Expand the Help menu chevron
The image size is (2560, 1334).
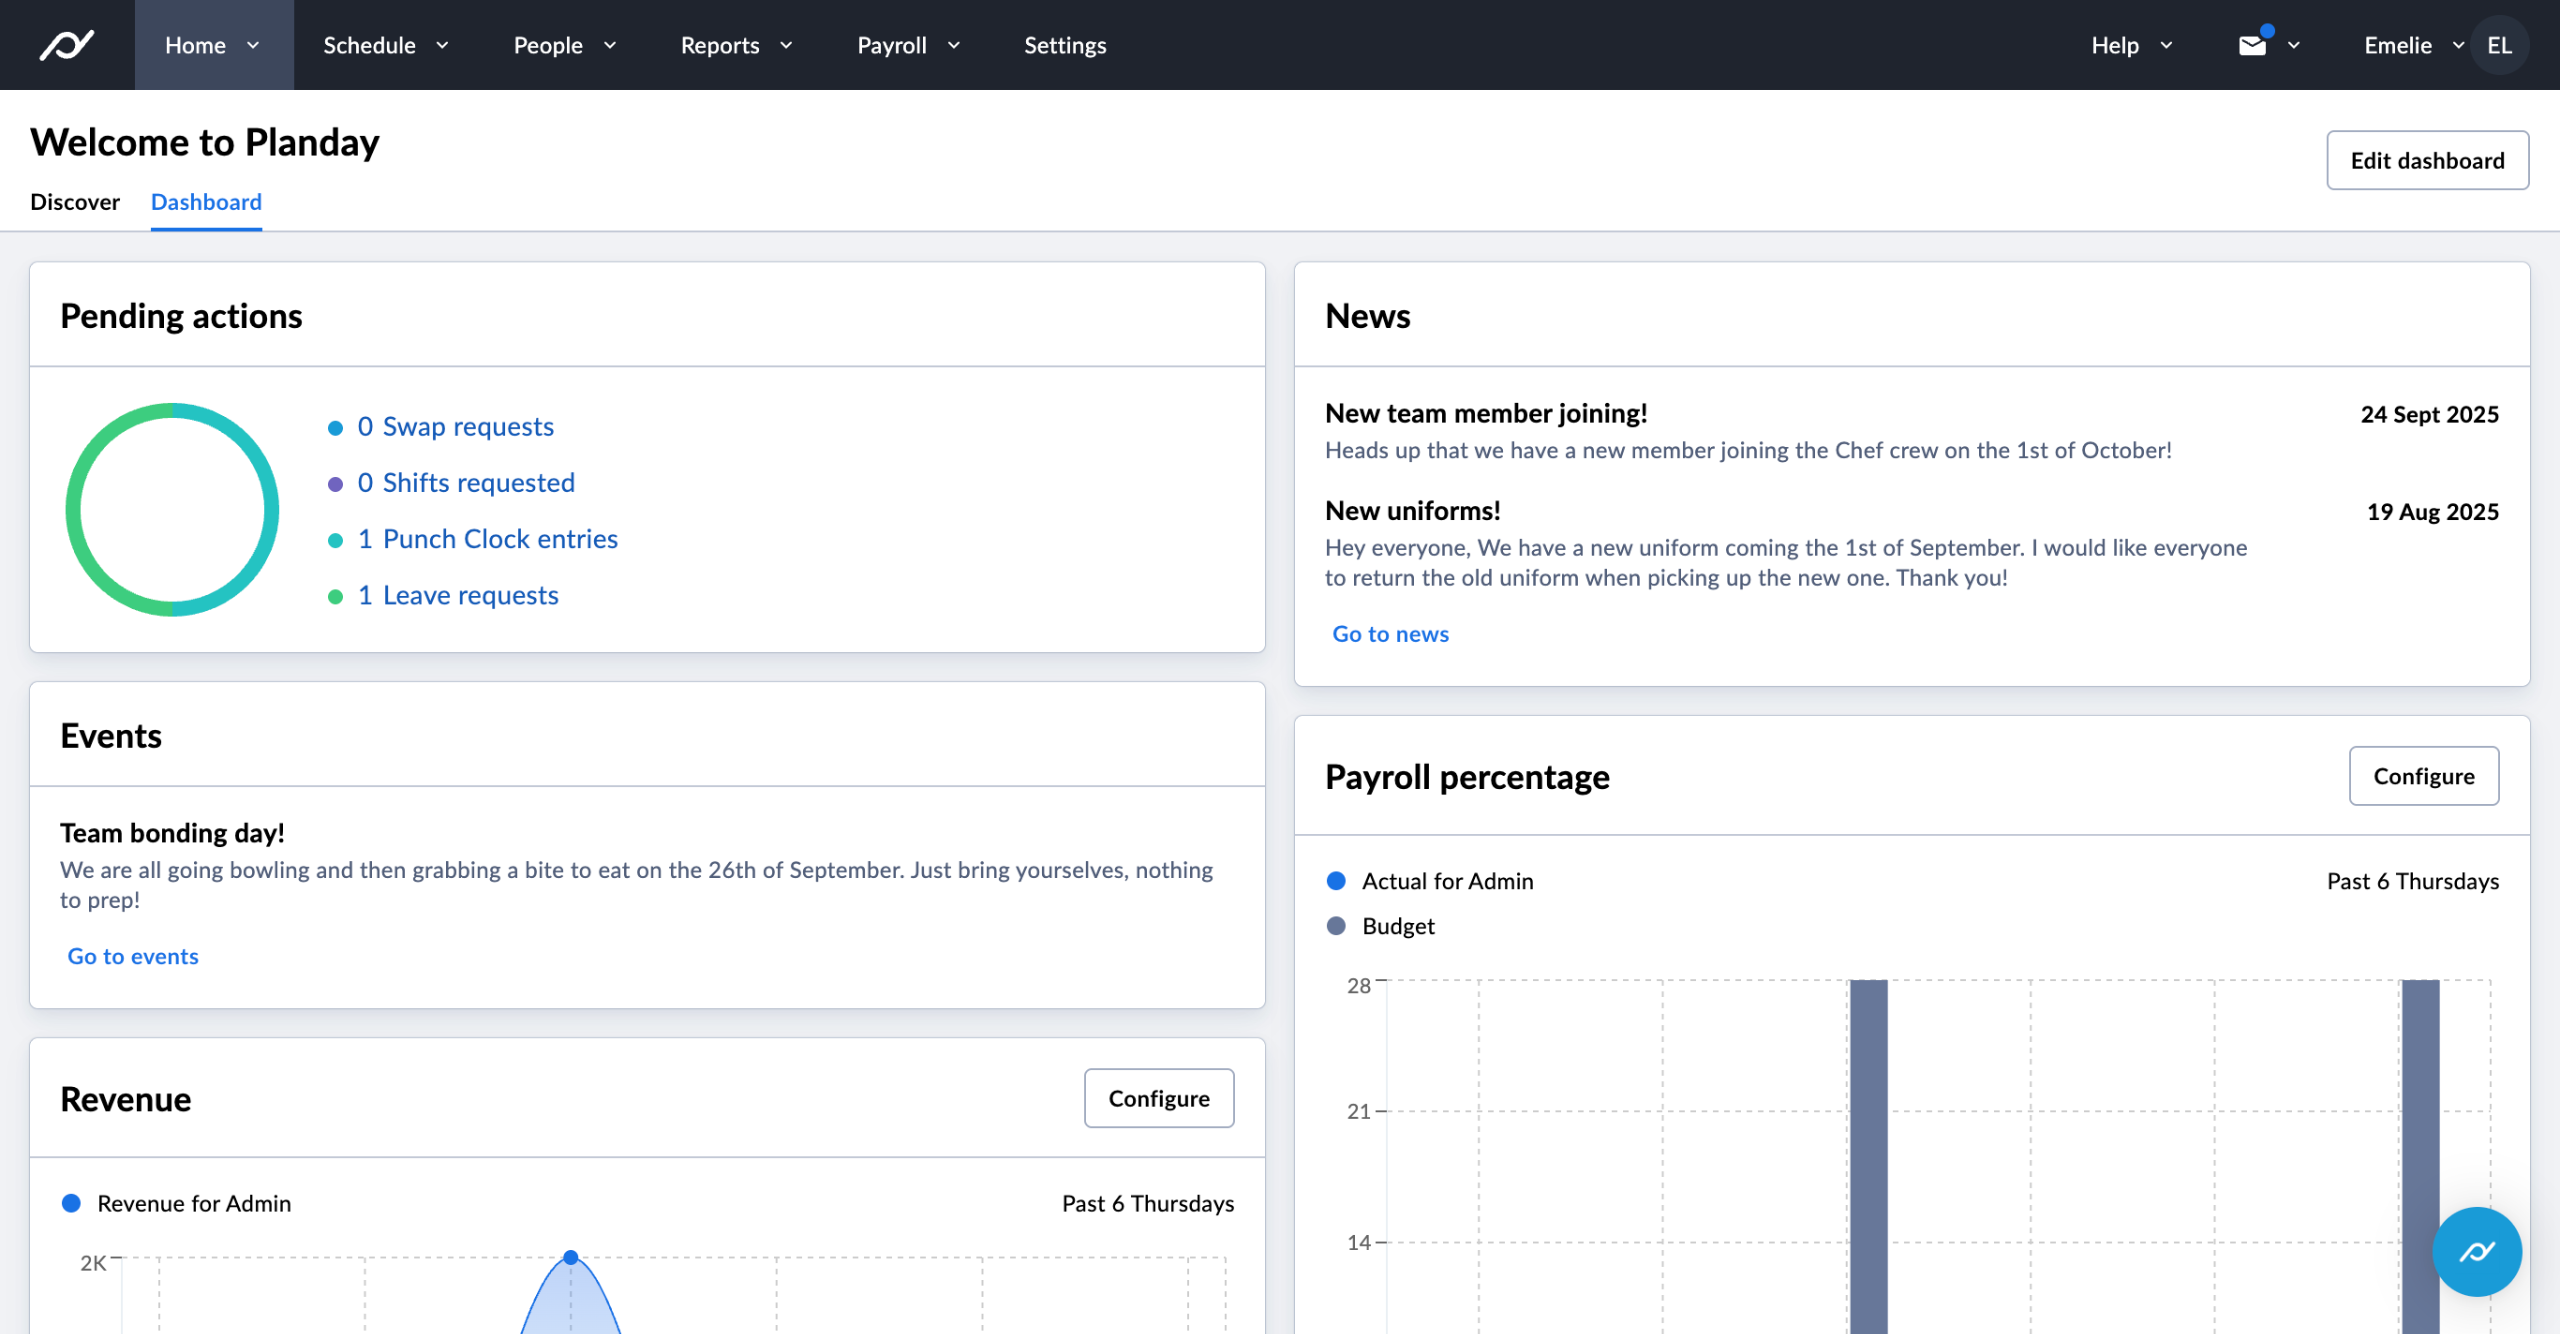pyautogui.click(x=2166, y=45)
